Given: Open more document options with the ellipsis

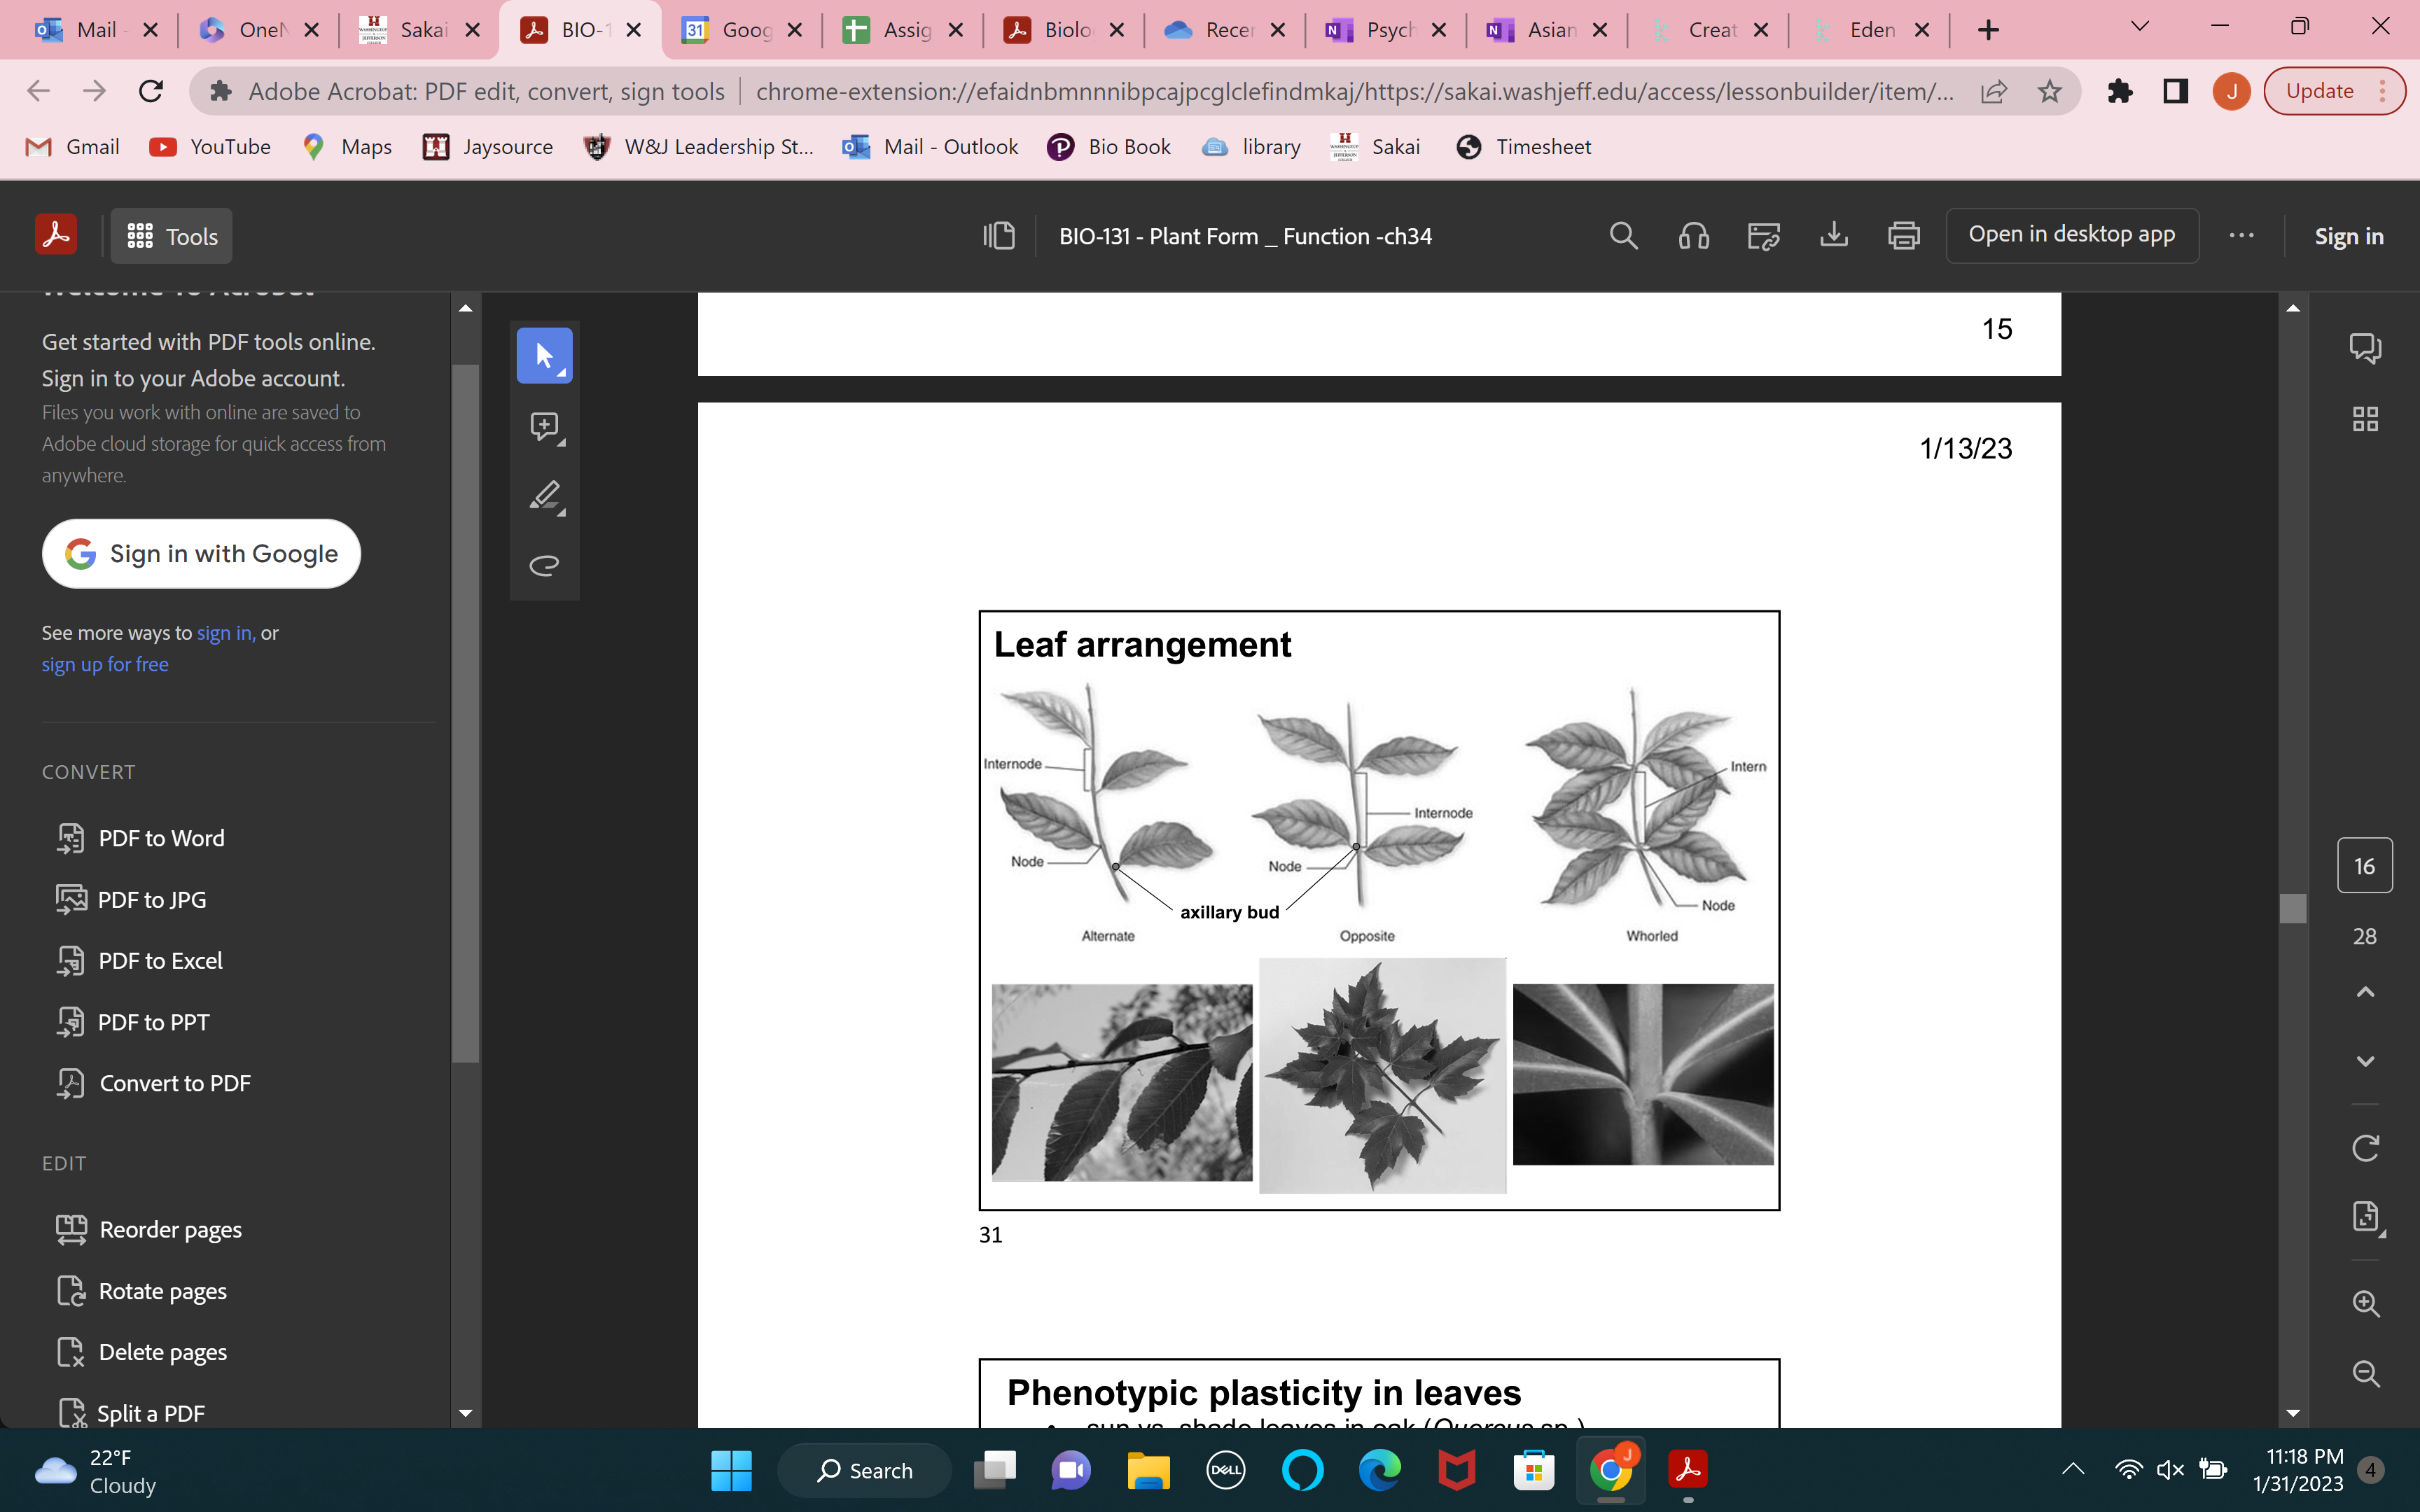Looking at the screenshot, I should pos(2241,236).
